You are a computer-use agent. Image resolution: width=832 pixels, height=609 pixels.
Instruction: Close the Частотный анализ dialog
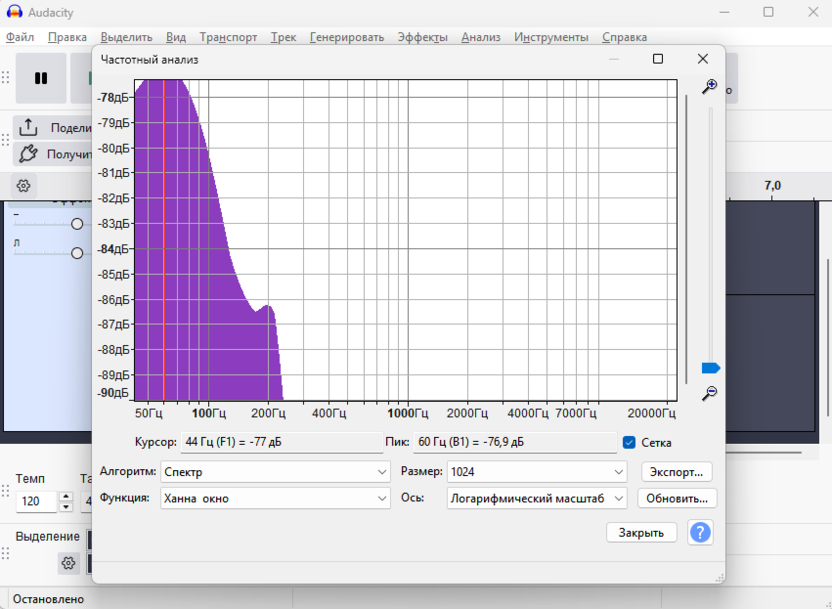[703, 59]
